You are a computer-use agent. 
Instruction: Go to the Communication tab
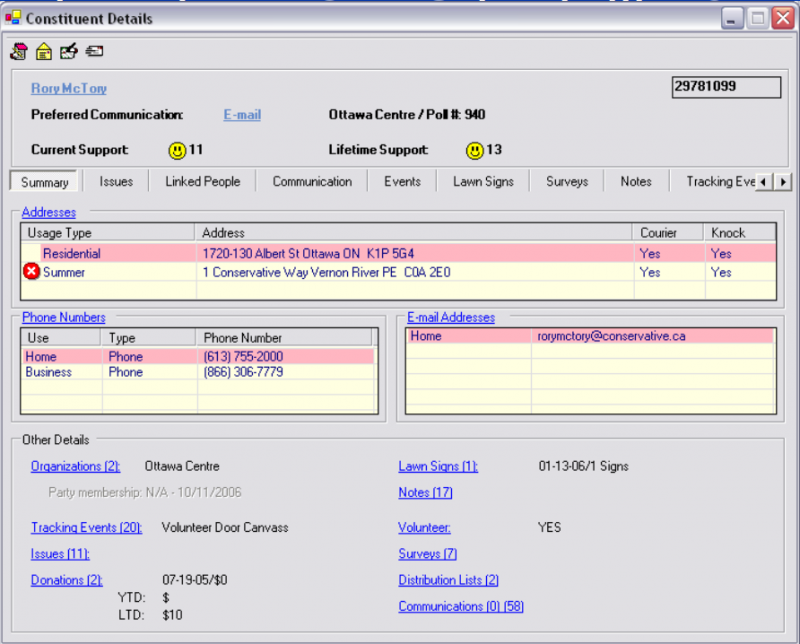tap(312, 181)
